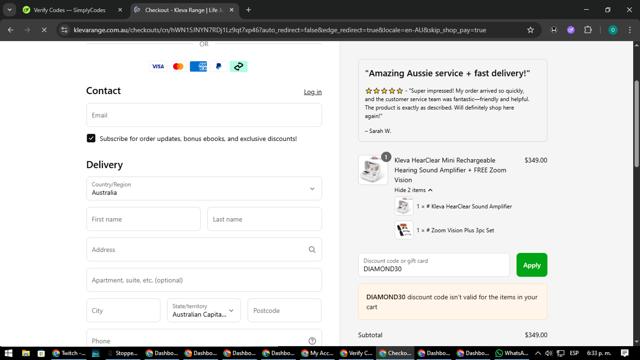Image resolution: width=640 pixels, height=360 pixels.
Task: Click the taskbar clock showing 6:33 p. m.
Action: pyautogui.click(x=599, y=353)
